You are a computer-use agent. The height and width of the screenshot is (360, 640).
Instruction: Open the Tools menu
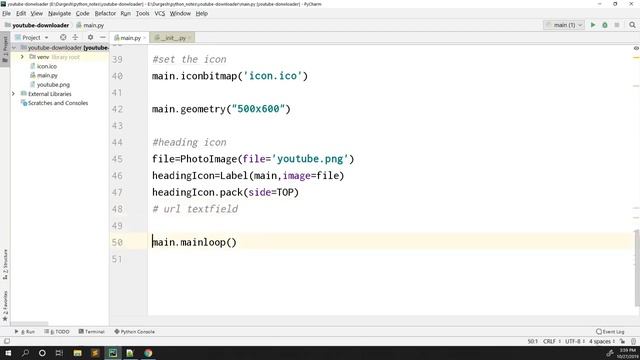pyautogui.click(x=142, y=13)
